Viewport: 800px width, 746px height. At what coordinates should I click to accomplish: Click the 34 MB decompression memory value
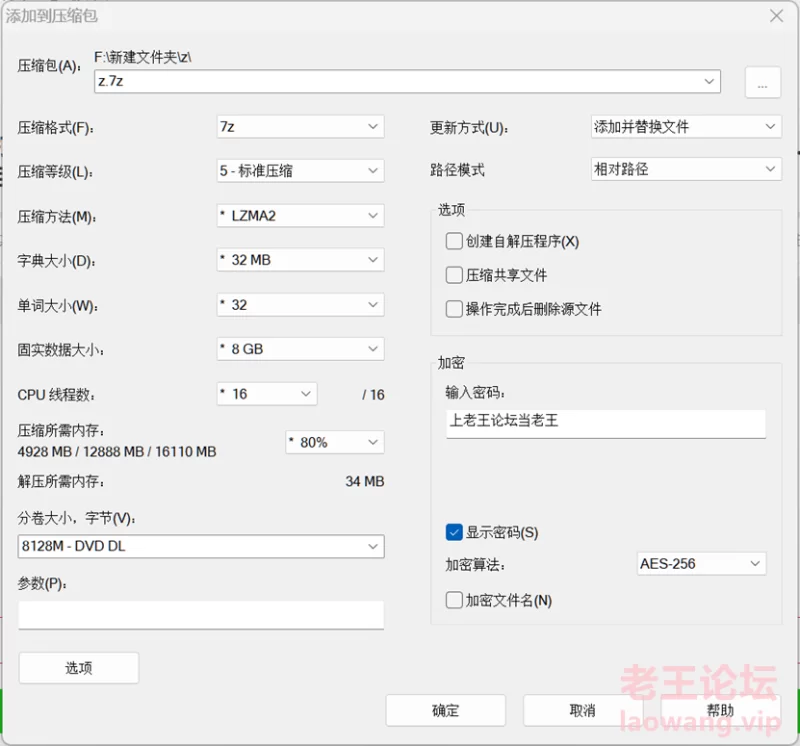365,481
